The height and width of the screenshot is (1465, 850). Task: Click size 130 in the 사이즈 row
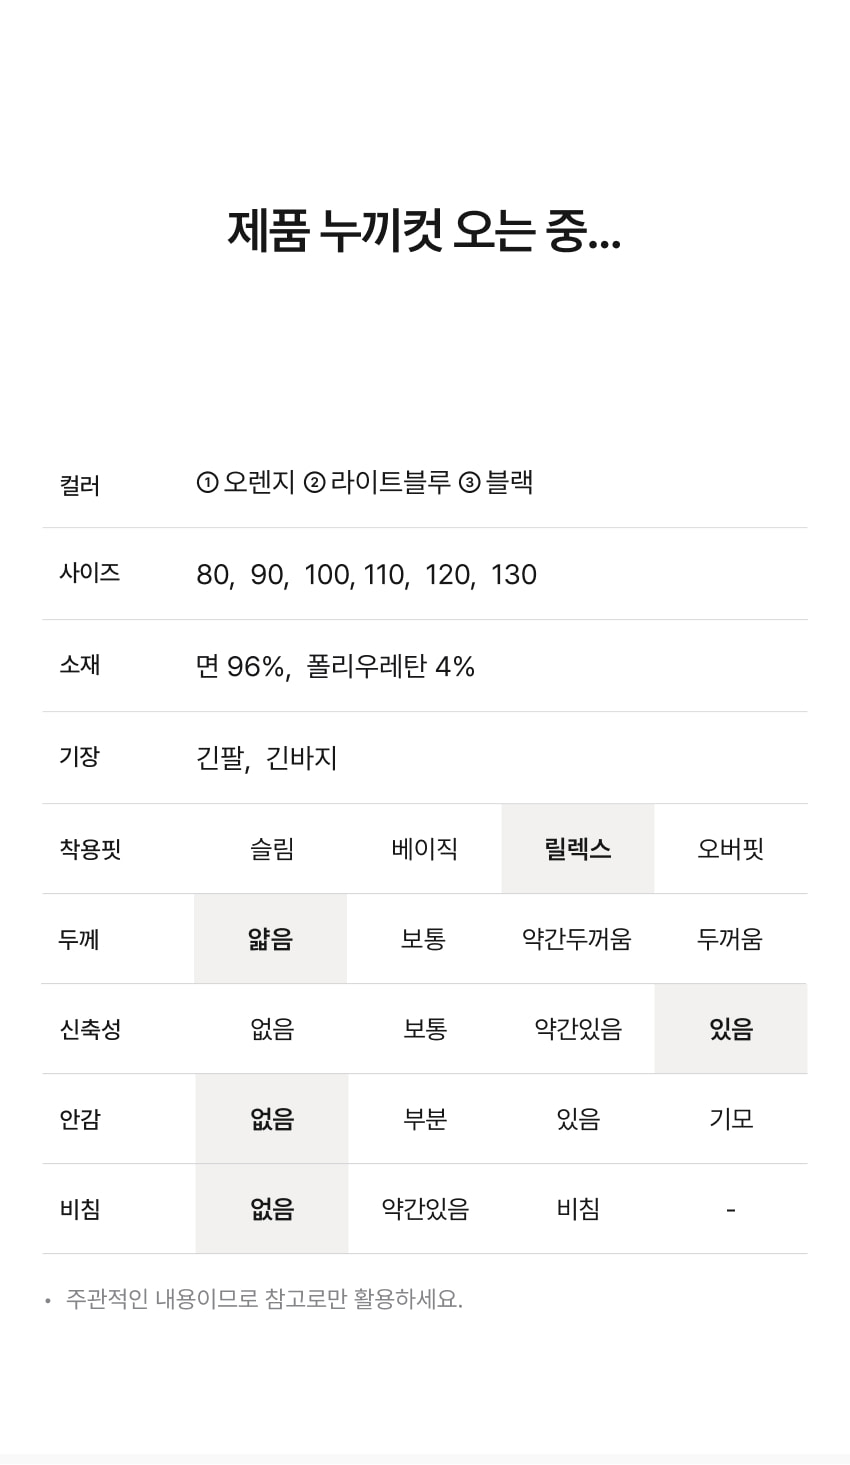click(x=514, y=575)
